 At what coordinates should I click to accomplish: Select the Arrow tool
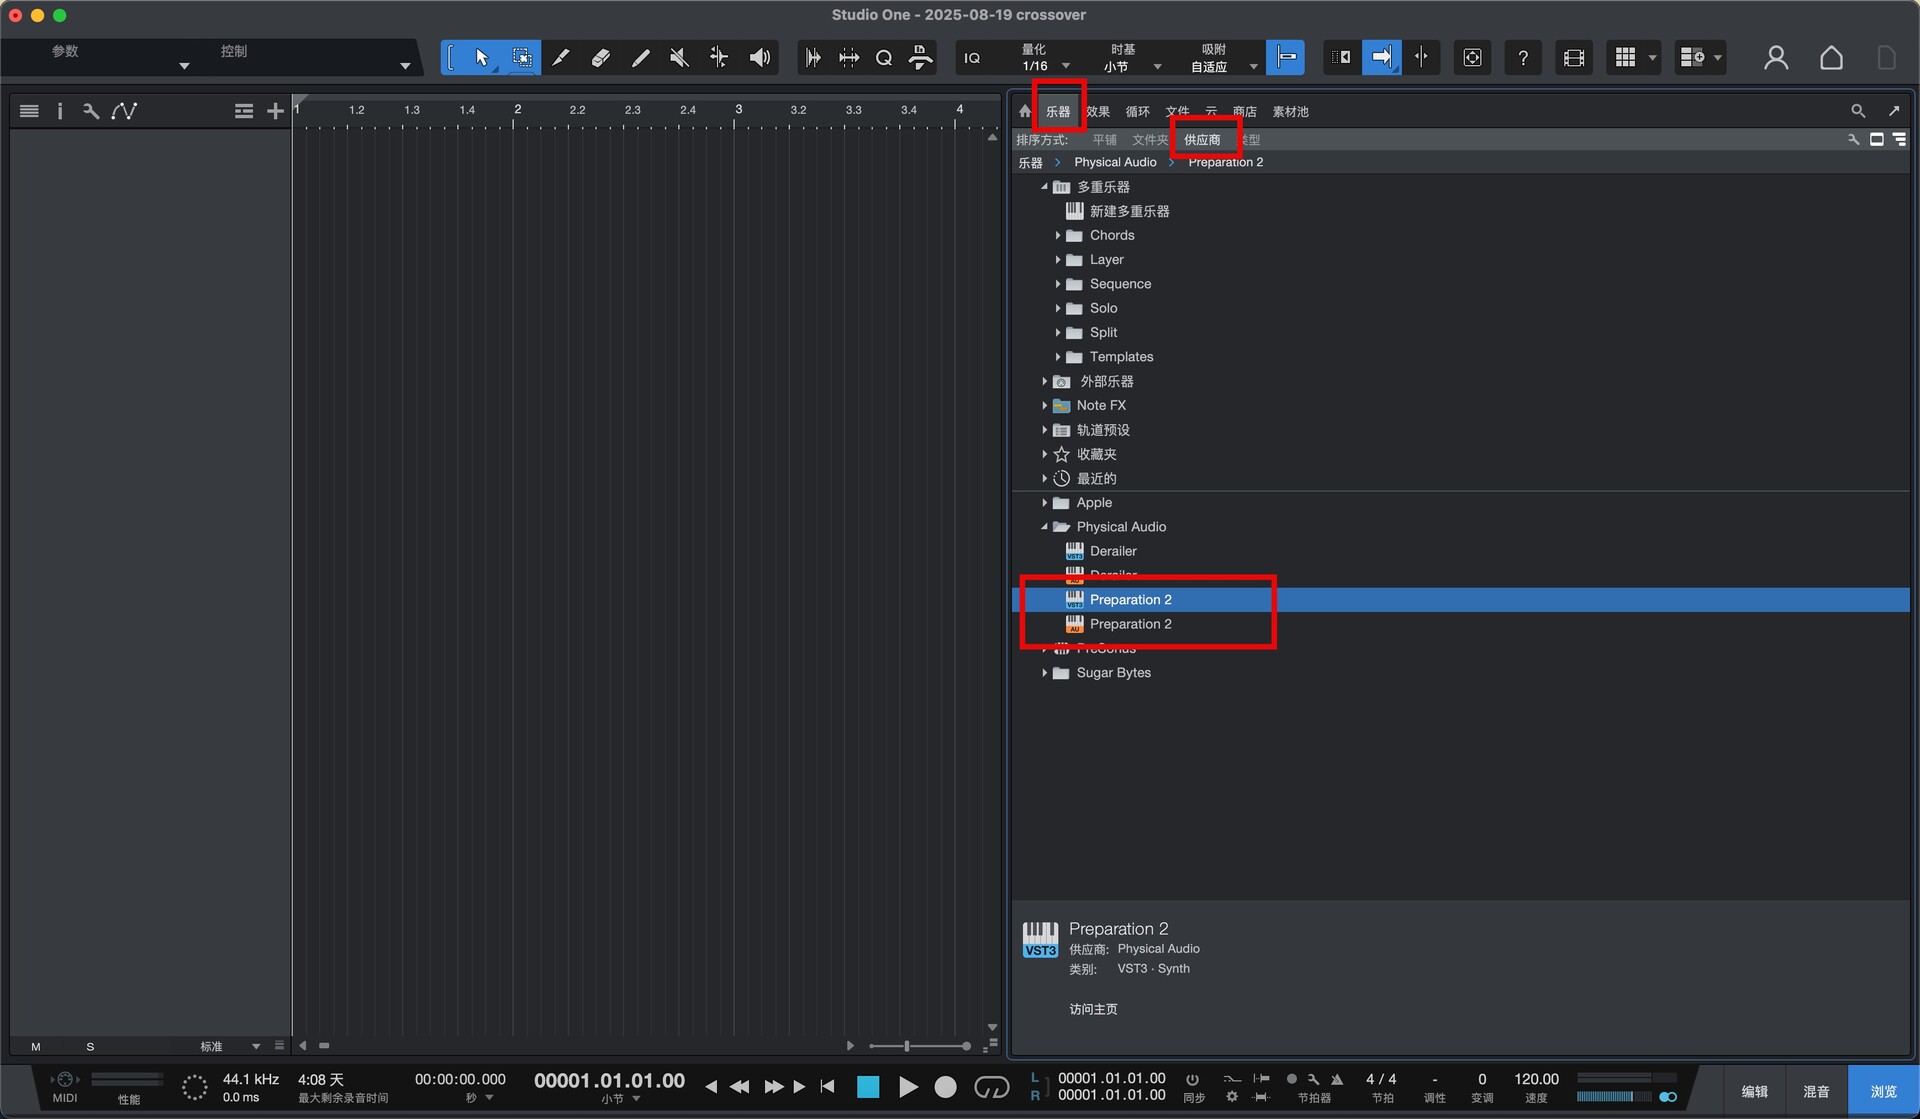pyautogui.click(x=481, y=58)
